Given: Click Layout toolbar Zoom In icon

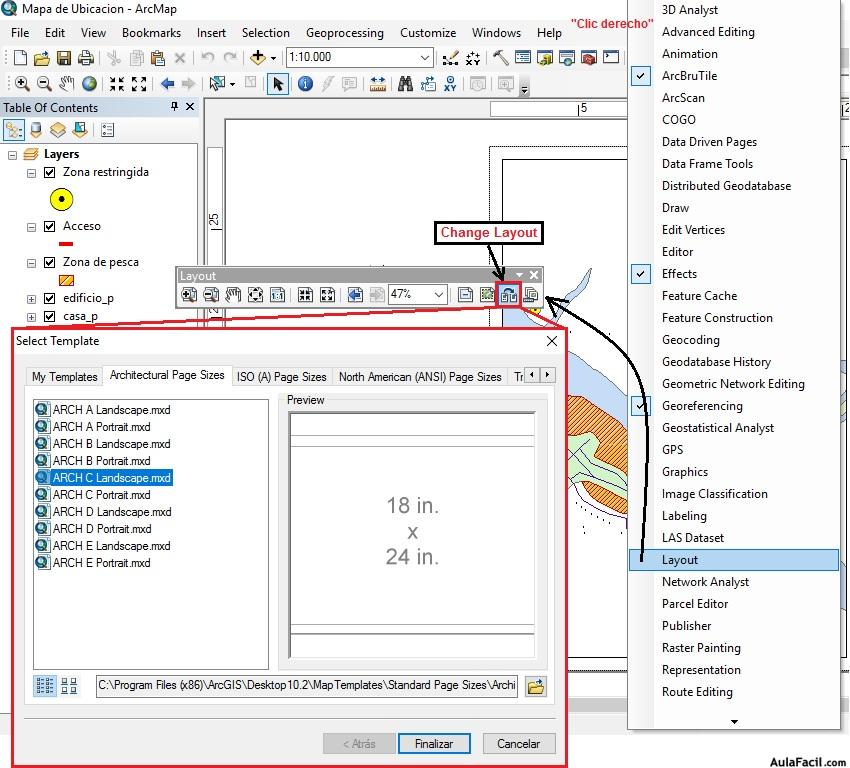Looking at the screenshot, I should (x=189, y=295).
